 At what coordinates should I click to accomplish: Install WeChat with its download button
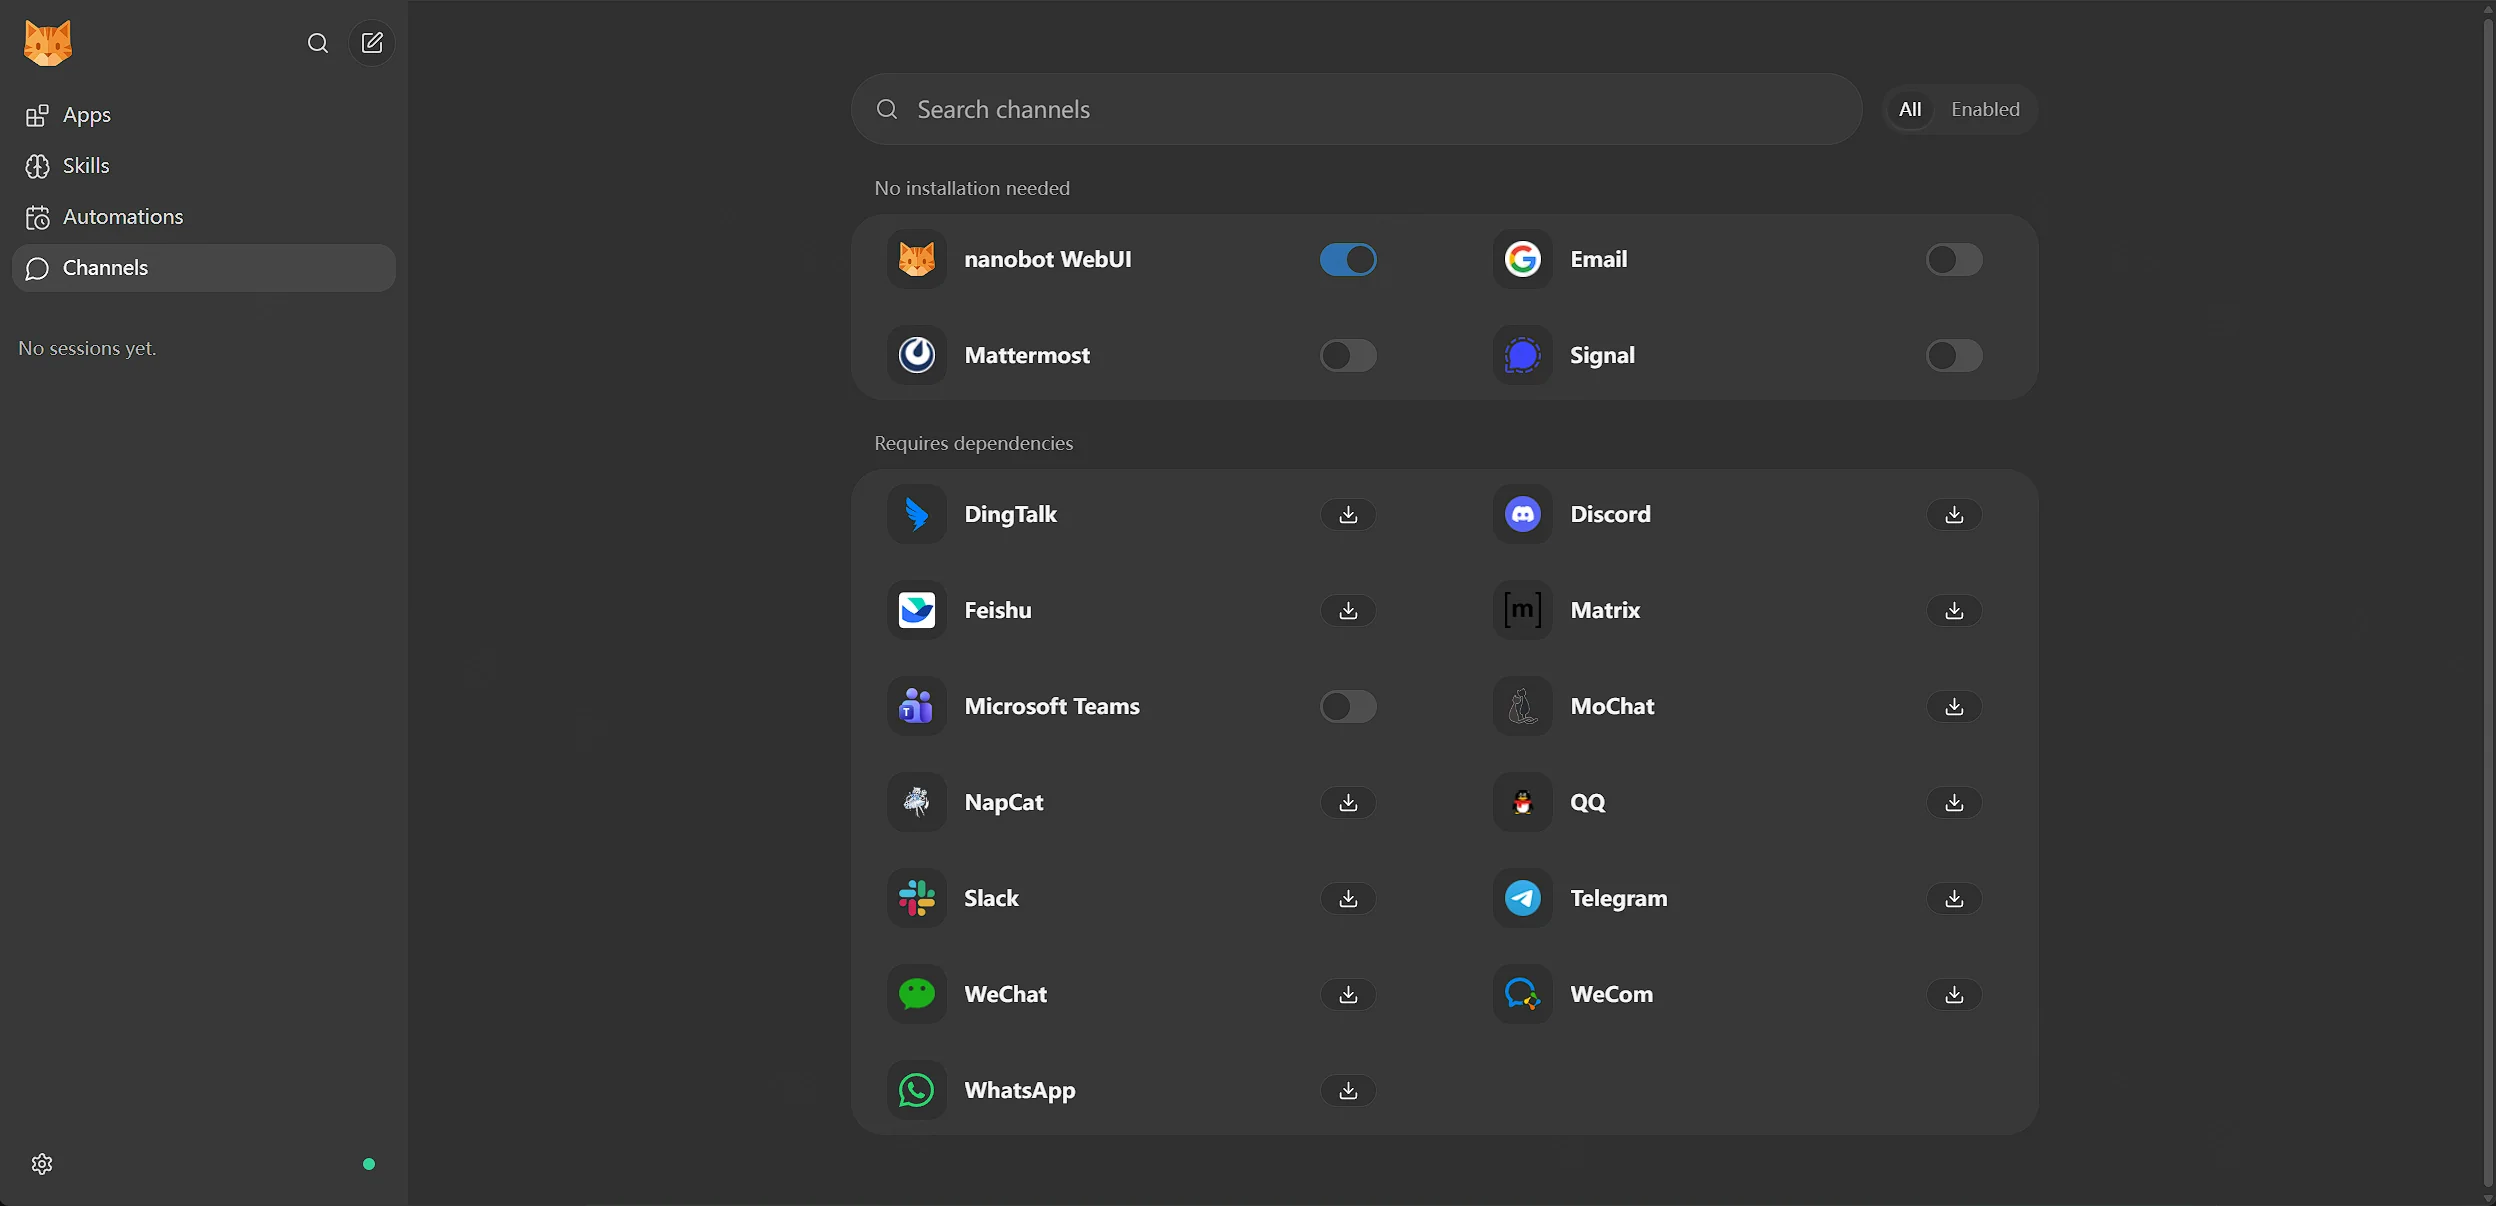coord(1348,994)
